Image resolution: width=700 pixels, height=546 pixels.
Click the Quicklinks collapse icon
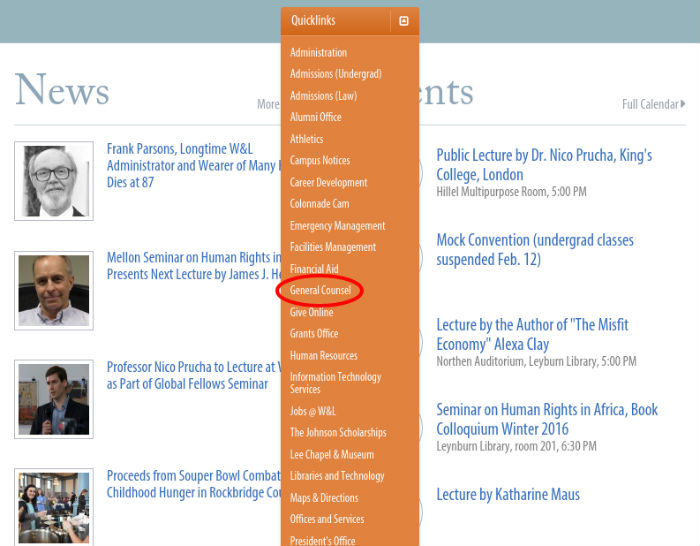(403, 21)
